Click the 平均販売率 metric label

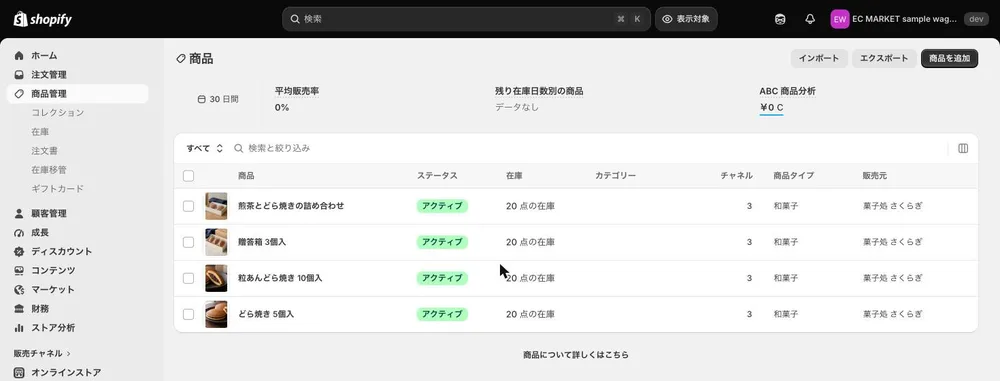297,91
